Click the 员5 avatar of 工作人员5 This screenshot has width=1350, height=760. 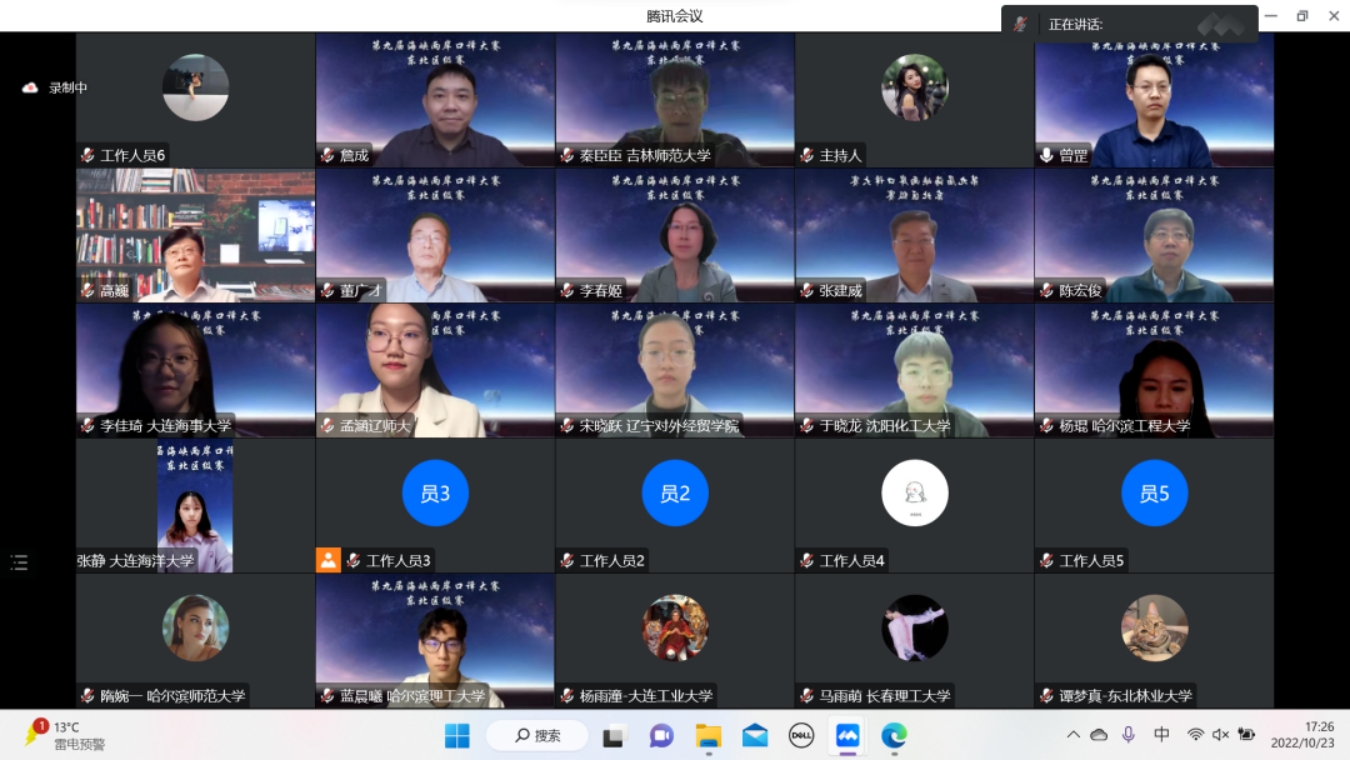1155,492
